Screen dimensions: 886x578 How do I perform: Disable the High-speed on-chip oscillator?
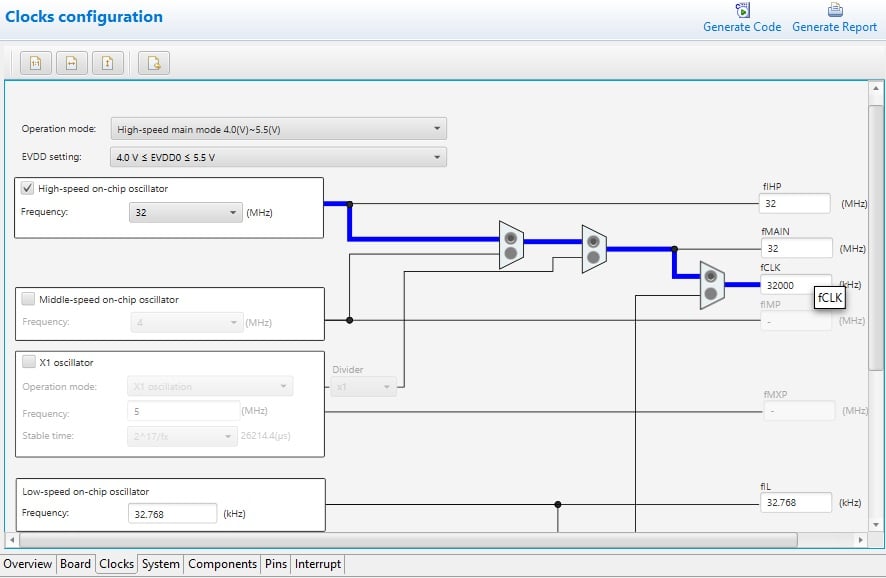tap(26, 188)
